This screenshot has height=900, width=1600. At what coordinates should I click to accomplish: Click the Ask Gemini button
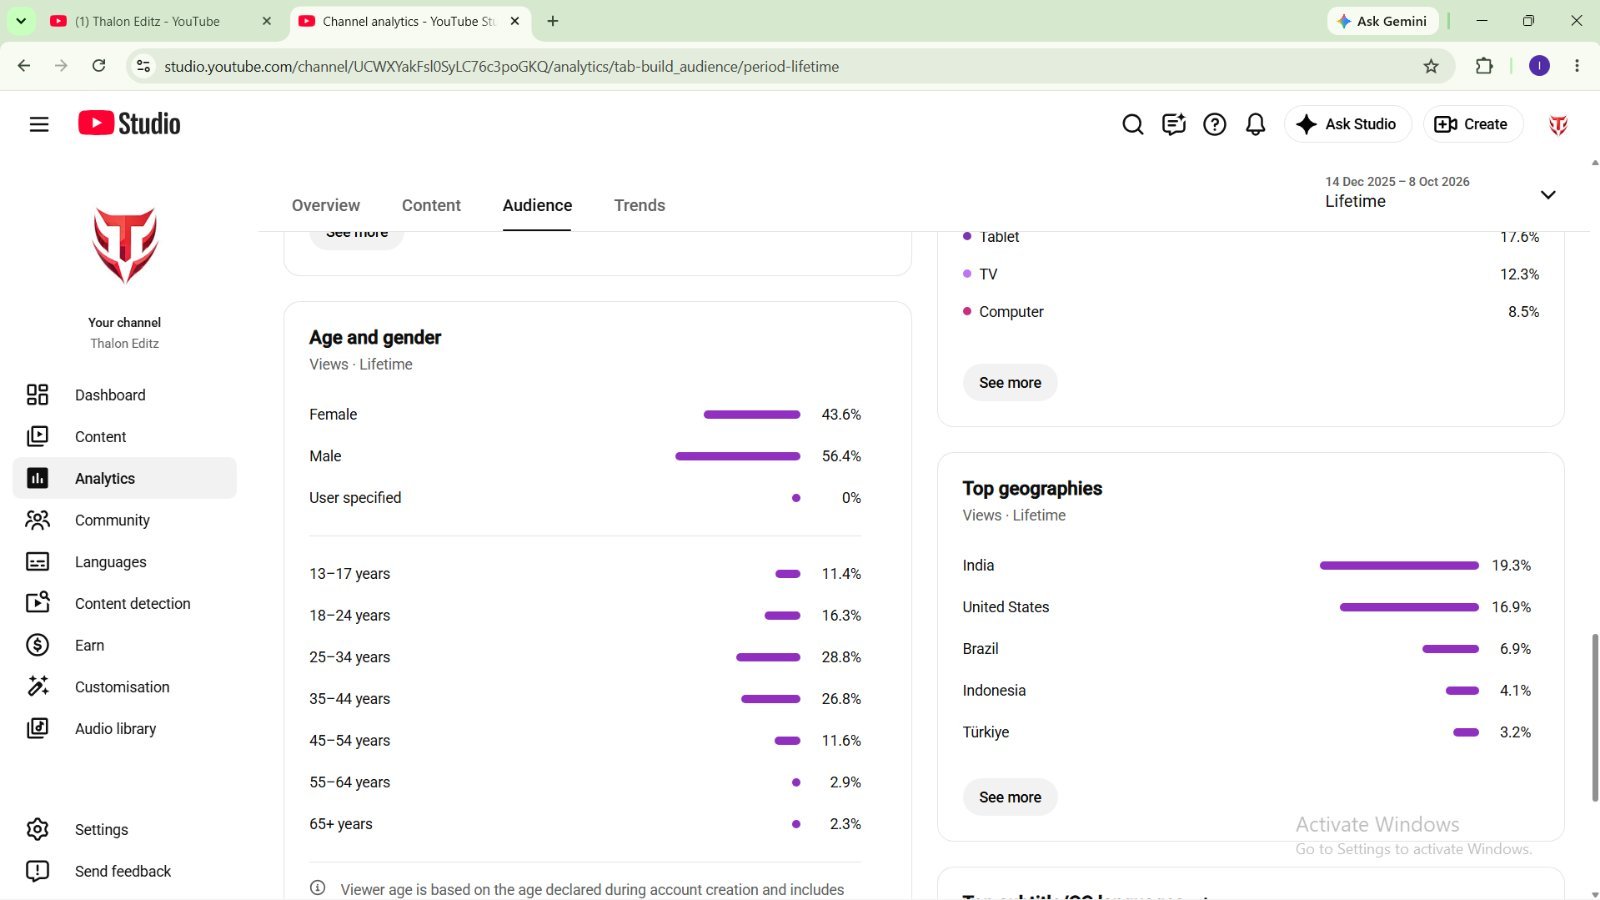click(1383, 21)
